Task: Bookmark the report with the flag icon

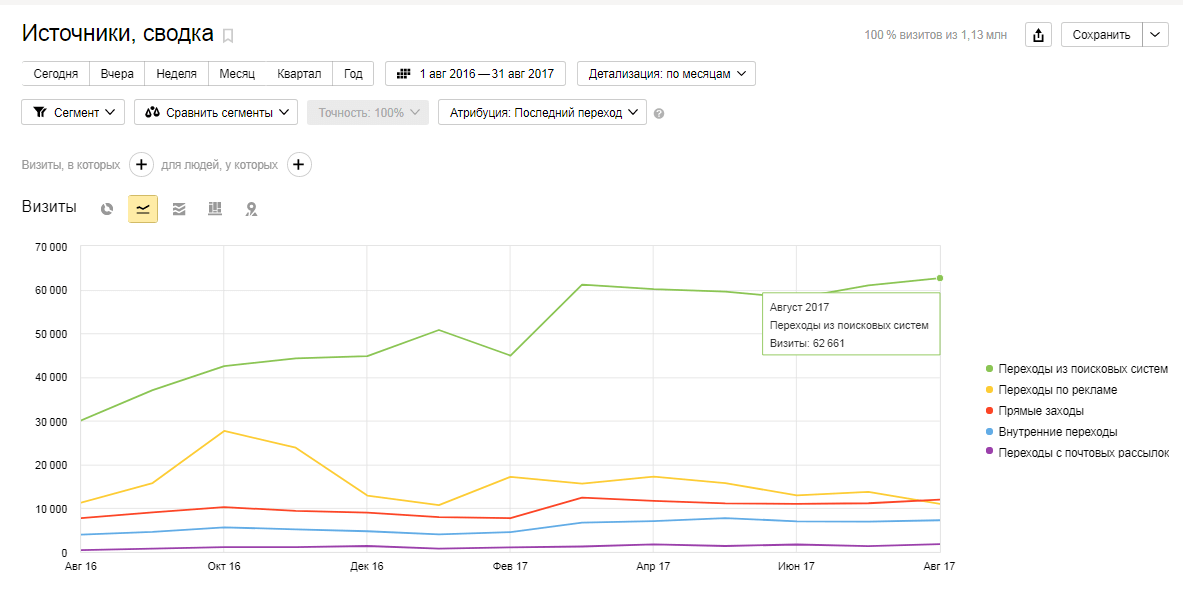Action: click(228, 36)
